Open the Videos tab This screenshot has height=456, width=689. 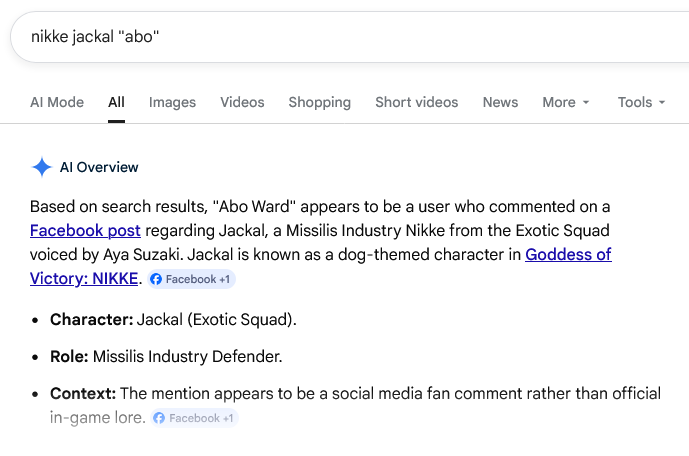tap(242, 102)
